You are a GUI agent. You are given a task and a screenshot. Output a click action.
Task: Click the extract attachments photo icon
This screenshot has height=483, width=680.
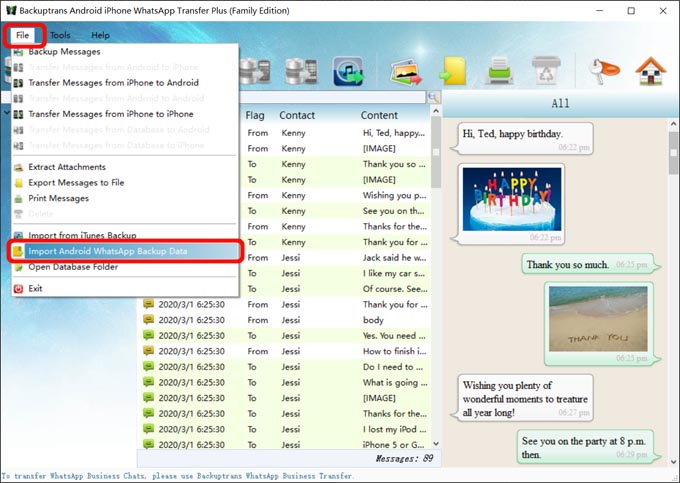tap(406, 72)
